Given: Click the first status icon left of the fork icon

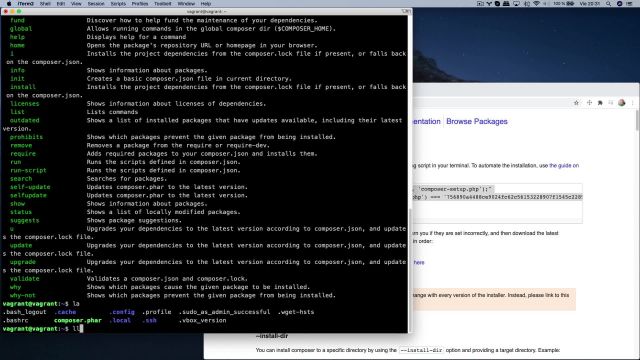Looking at the screenshot, I should tap(480, 4).
